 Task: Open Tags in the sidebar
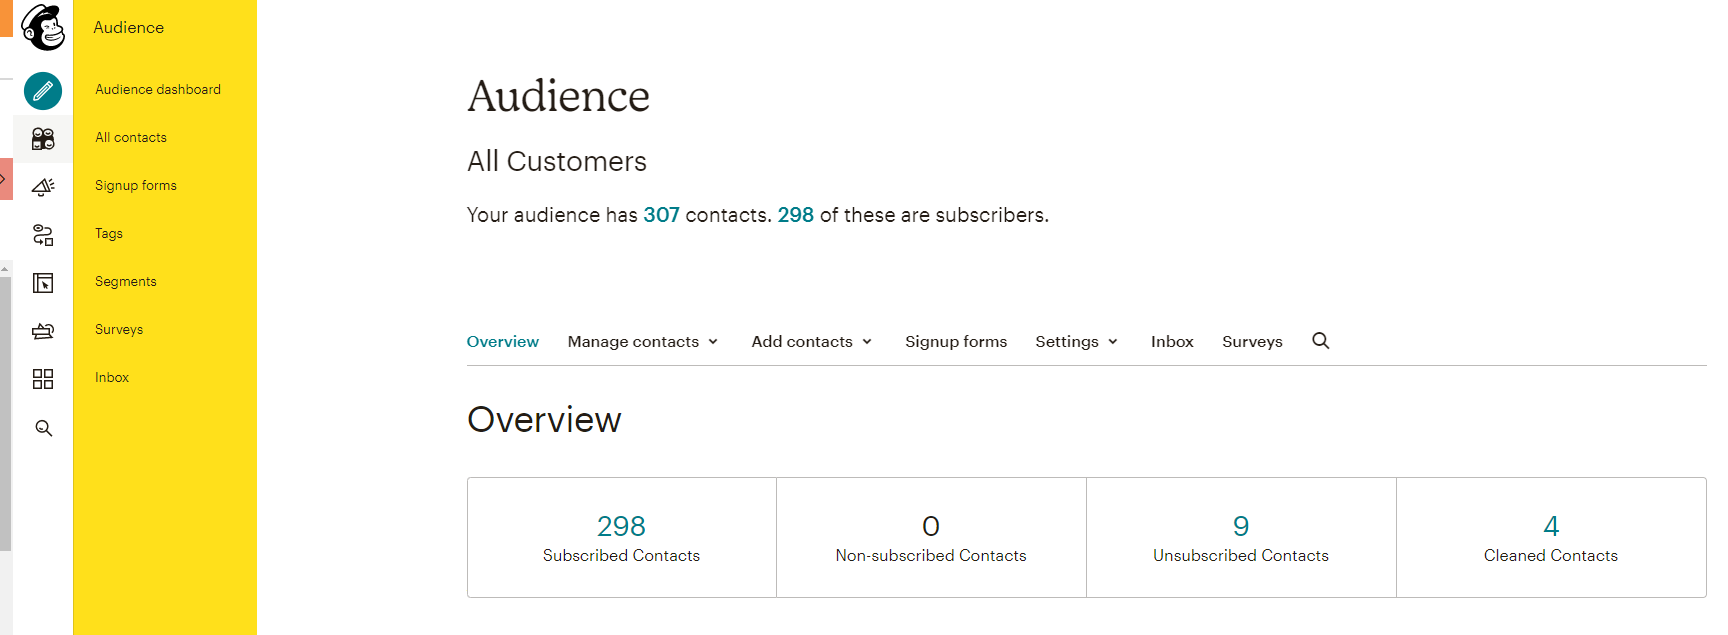click(109, 233)
